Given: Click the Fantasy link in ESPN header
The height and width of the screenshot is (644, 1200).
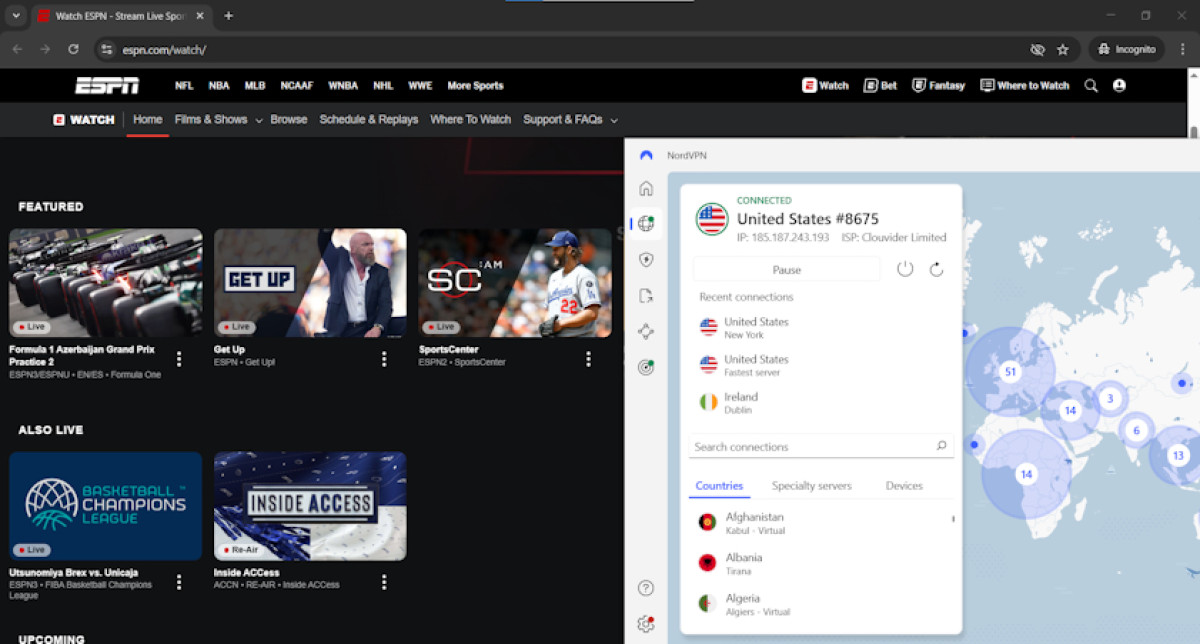Looking at the screenshot, I should pos(938,86).
